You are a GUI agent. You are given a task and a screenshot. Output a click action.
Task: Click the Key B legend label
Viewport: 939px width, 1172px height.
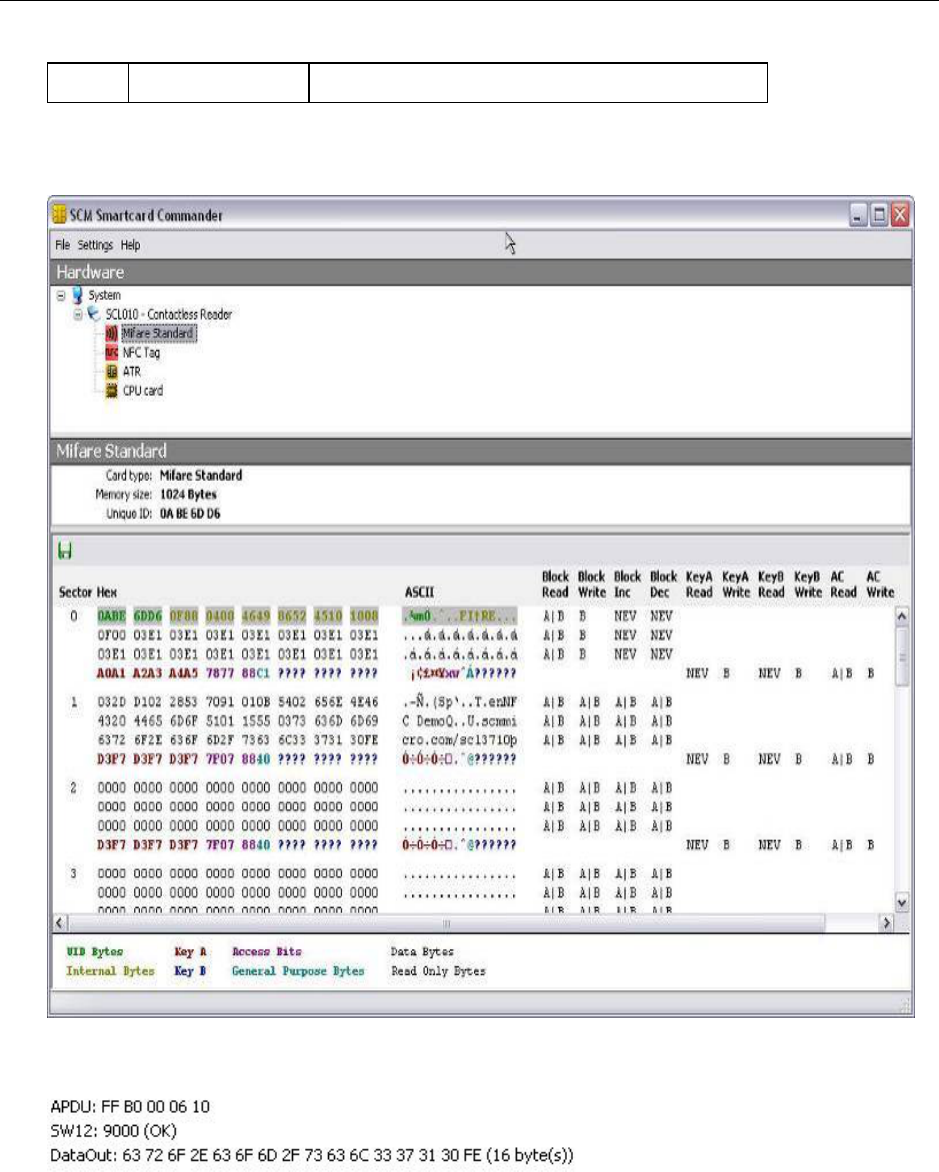[191, 971]
